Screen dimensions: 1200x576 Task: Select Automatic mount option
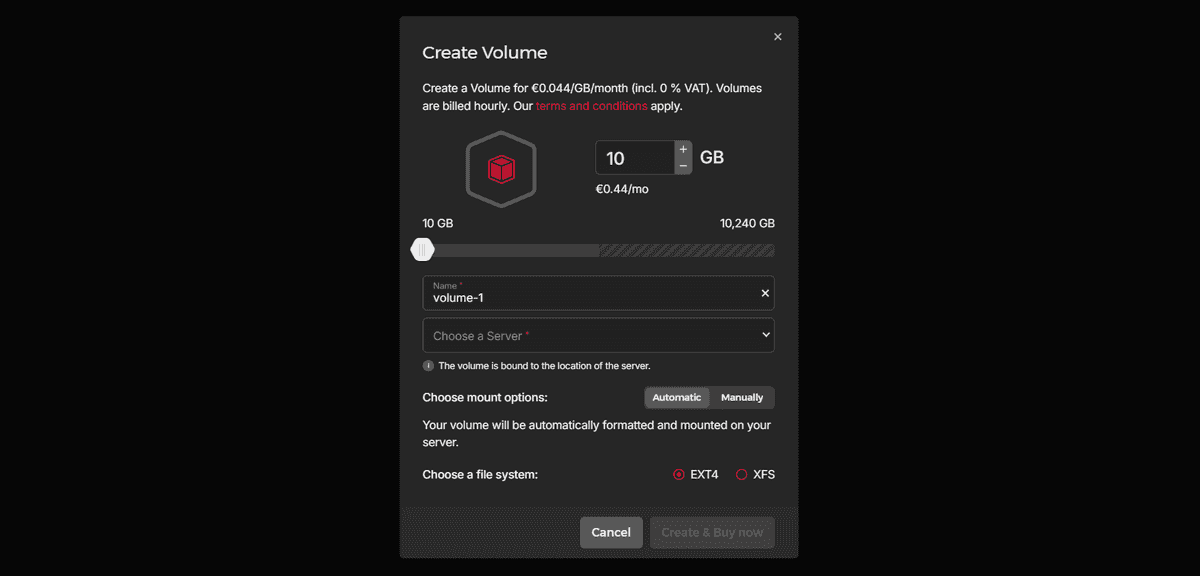677,398
